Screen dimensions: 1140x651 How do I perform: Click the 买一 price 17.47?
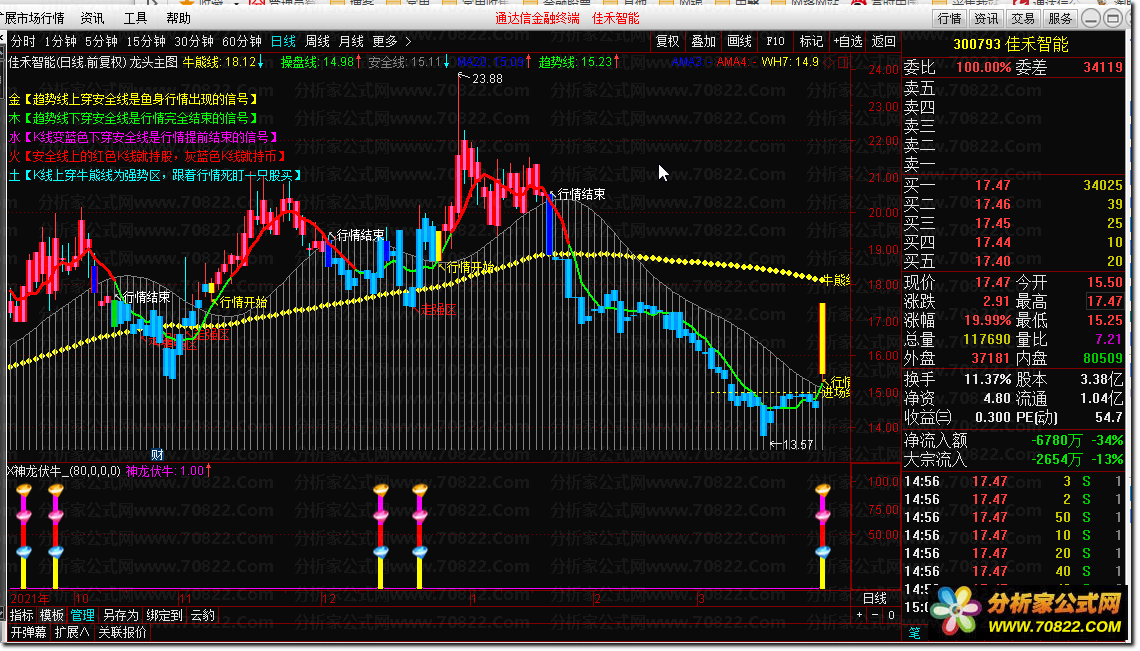pos(992,185)
